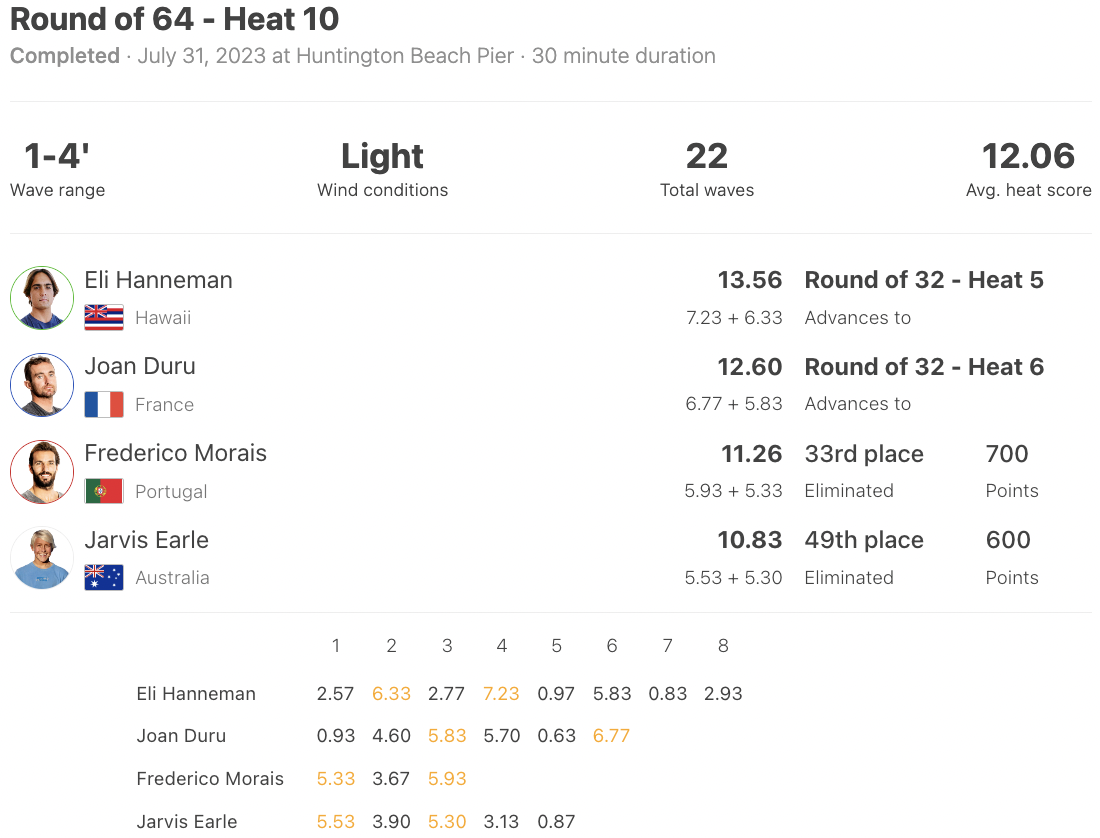Click the Round of 64 - Heat 10 title
1100x838 pixels.
tap(175, 19)
